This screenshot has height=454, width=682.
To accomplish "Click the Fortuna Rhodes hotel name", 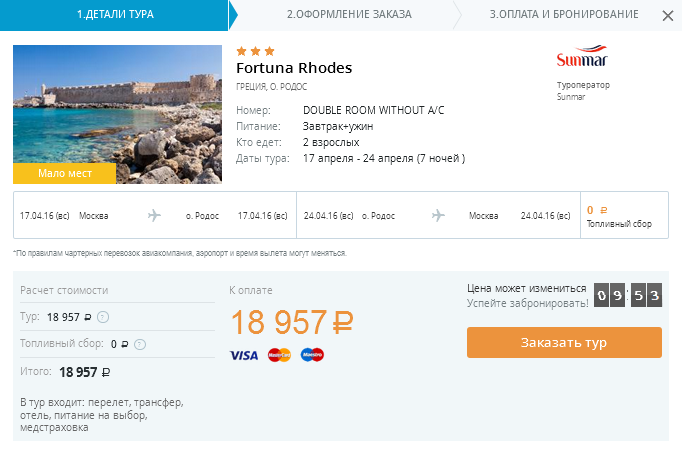I will 294,68.
